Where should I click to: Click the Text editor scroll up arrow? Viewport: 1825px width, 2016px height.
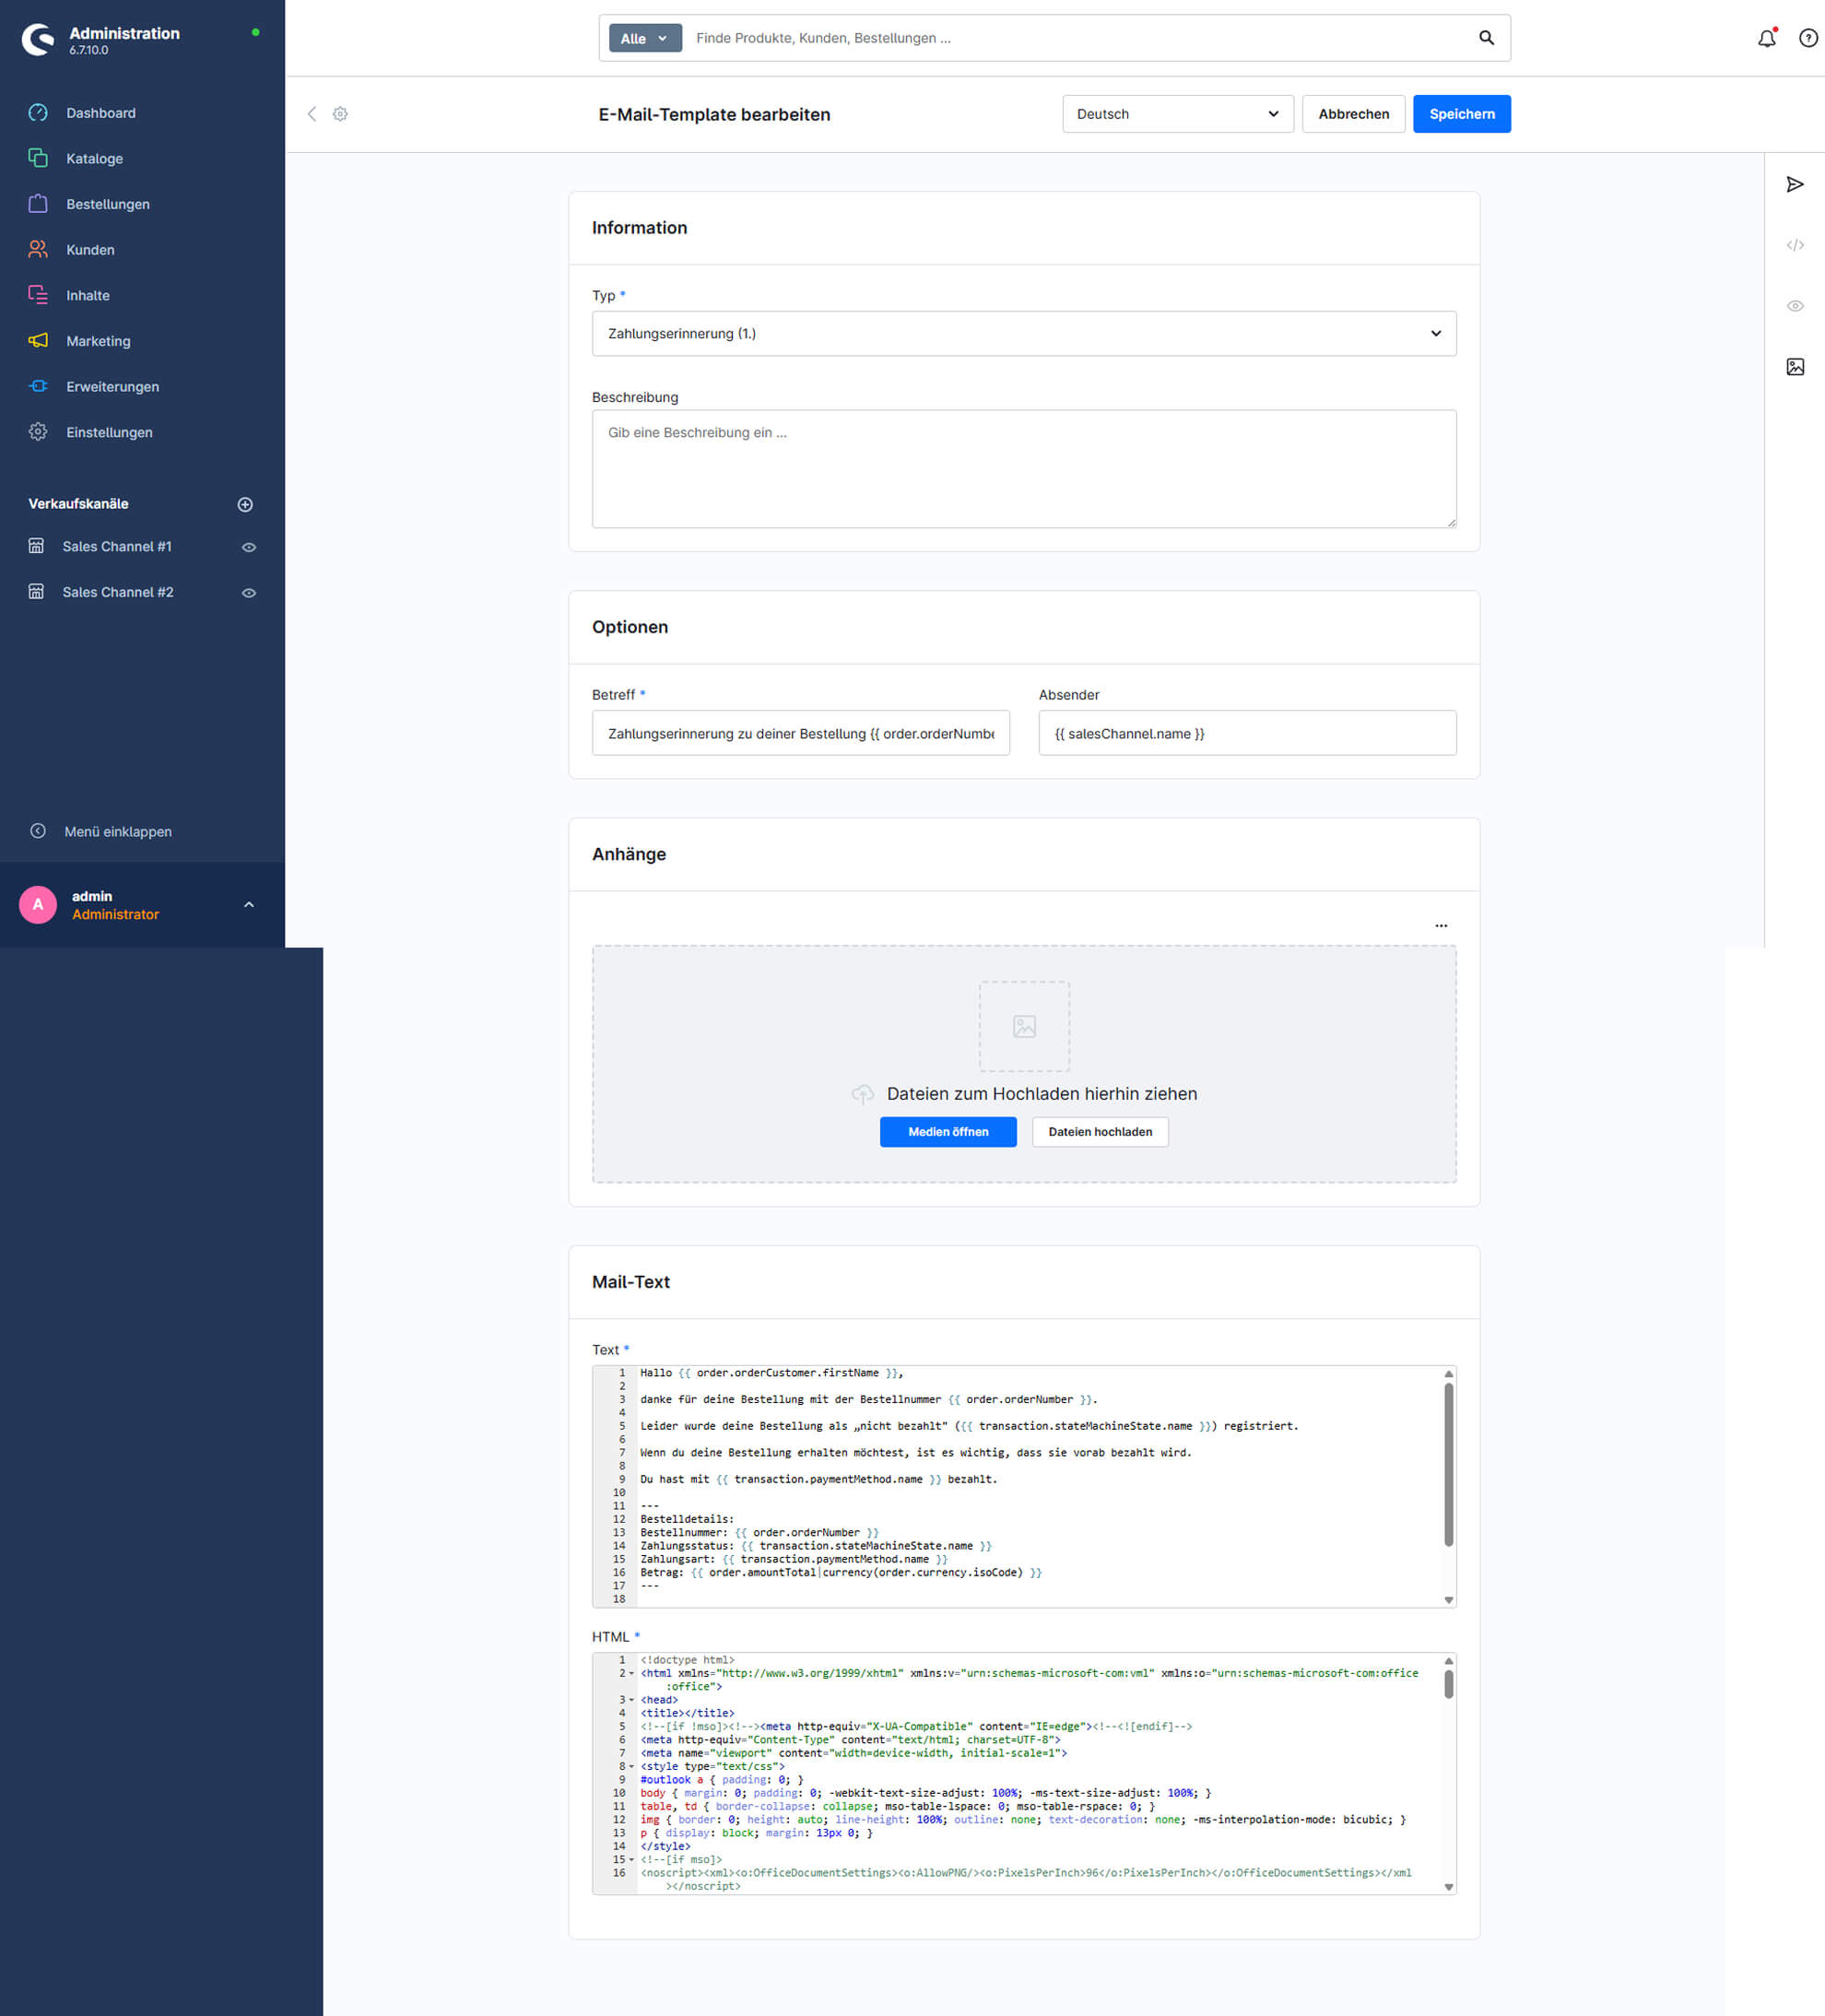[1448, 1374]
